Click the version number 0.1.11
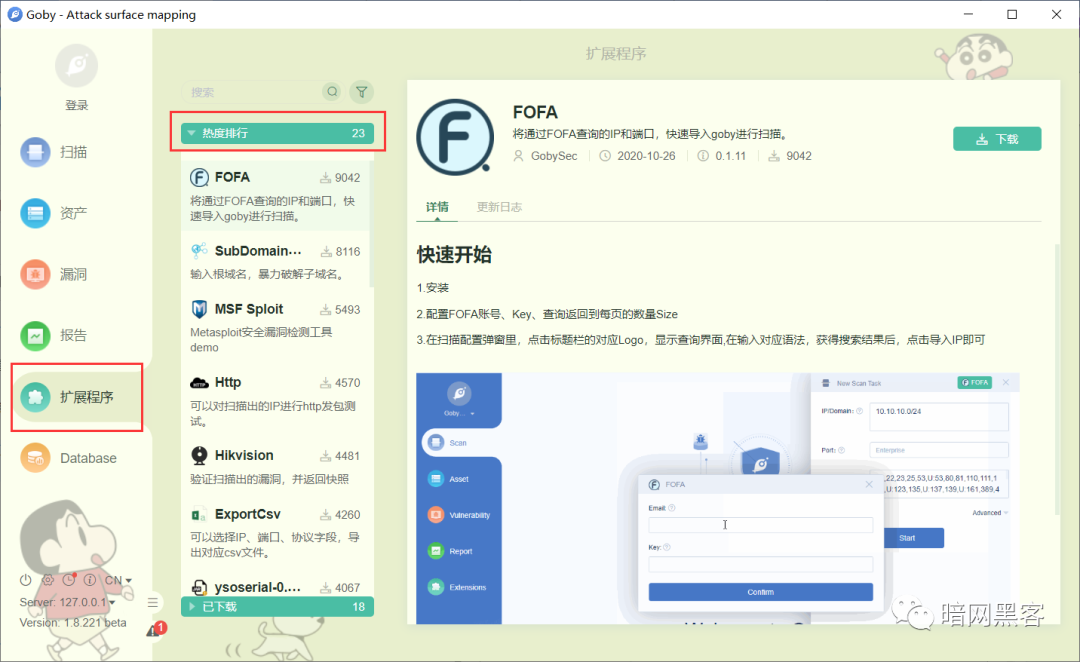The width and height of the screenshot is (1080, 662). pyautogui.click(x=730, y=156)
